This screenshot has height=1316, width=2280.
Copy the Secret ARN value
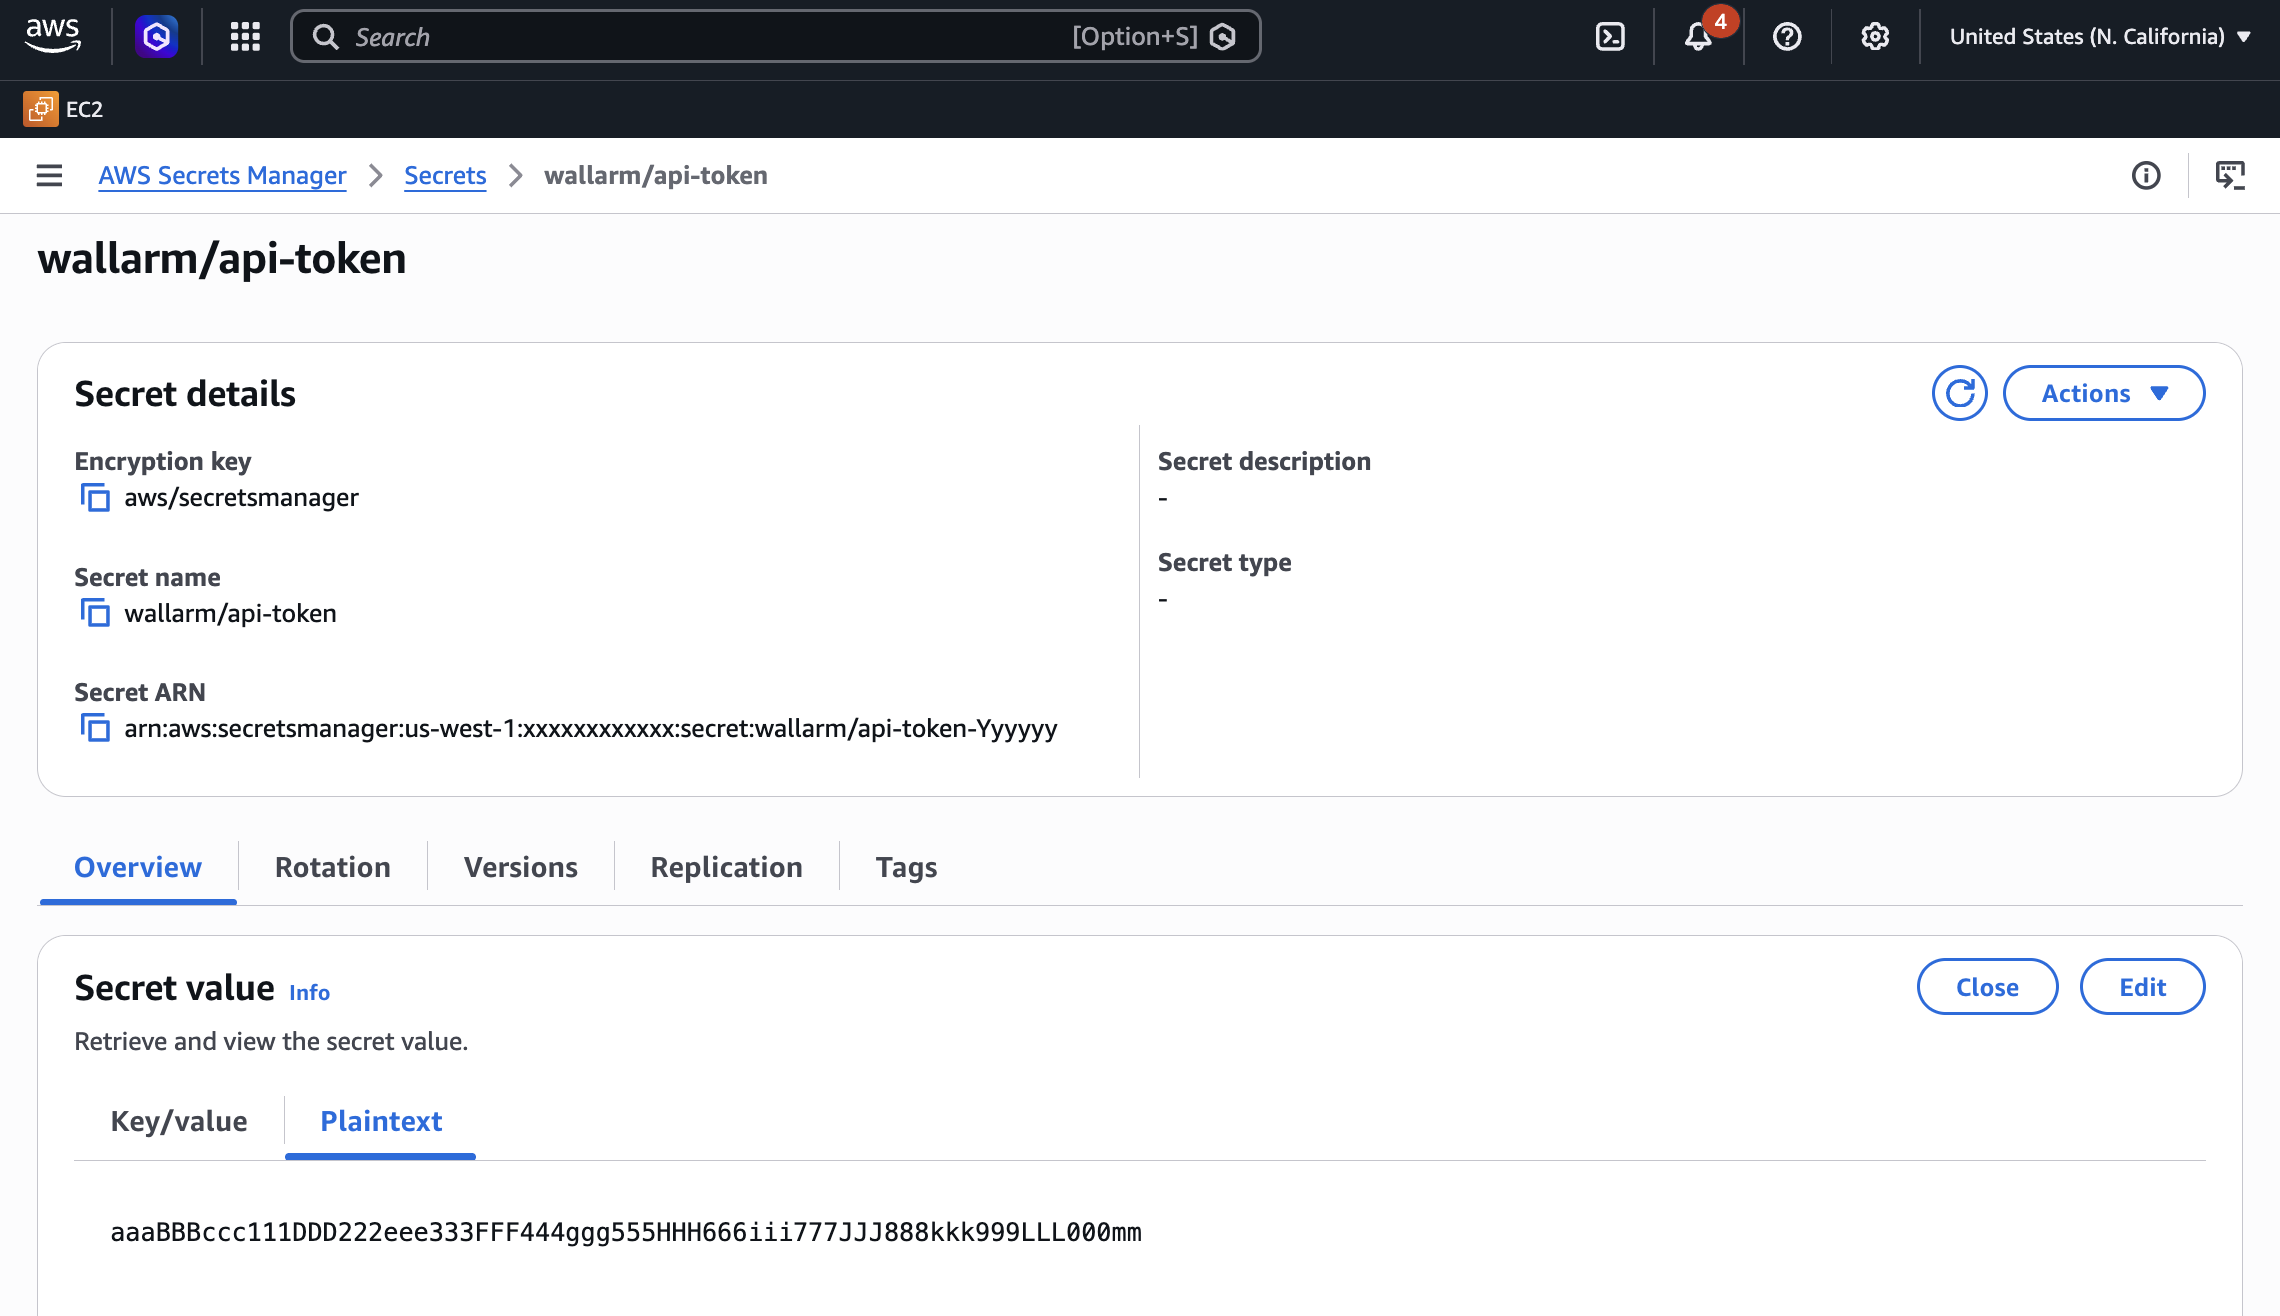click(x=95, y=729)
